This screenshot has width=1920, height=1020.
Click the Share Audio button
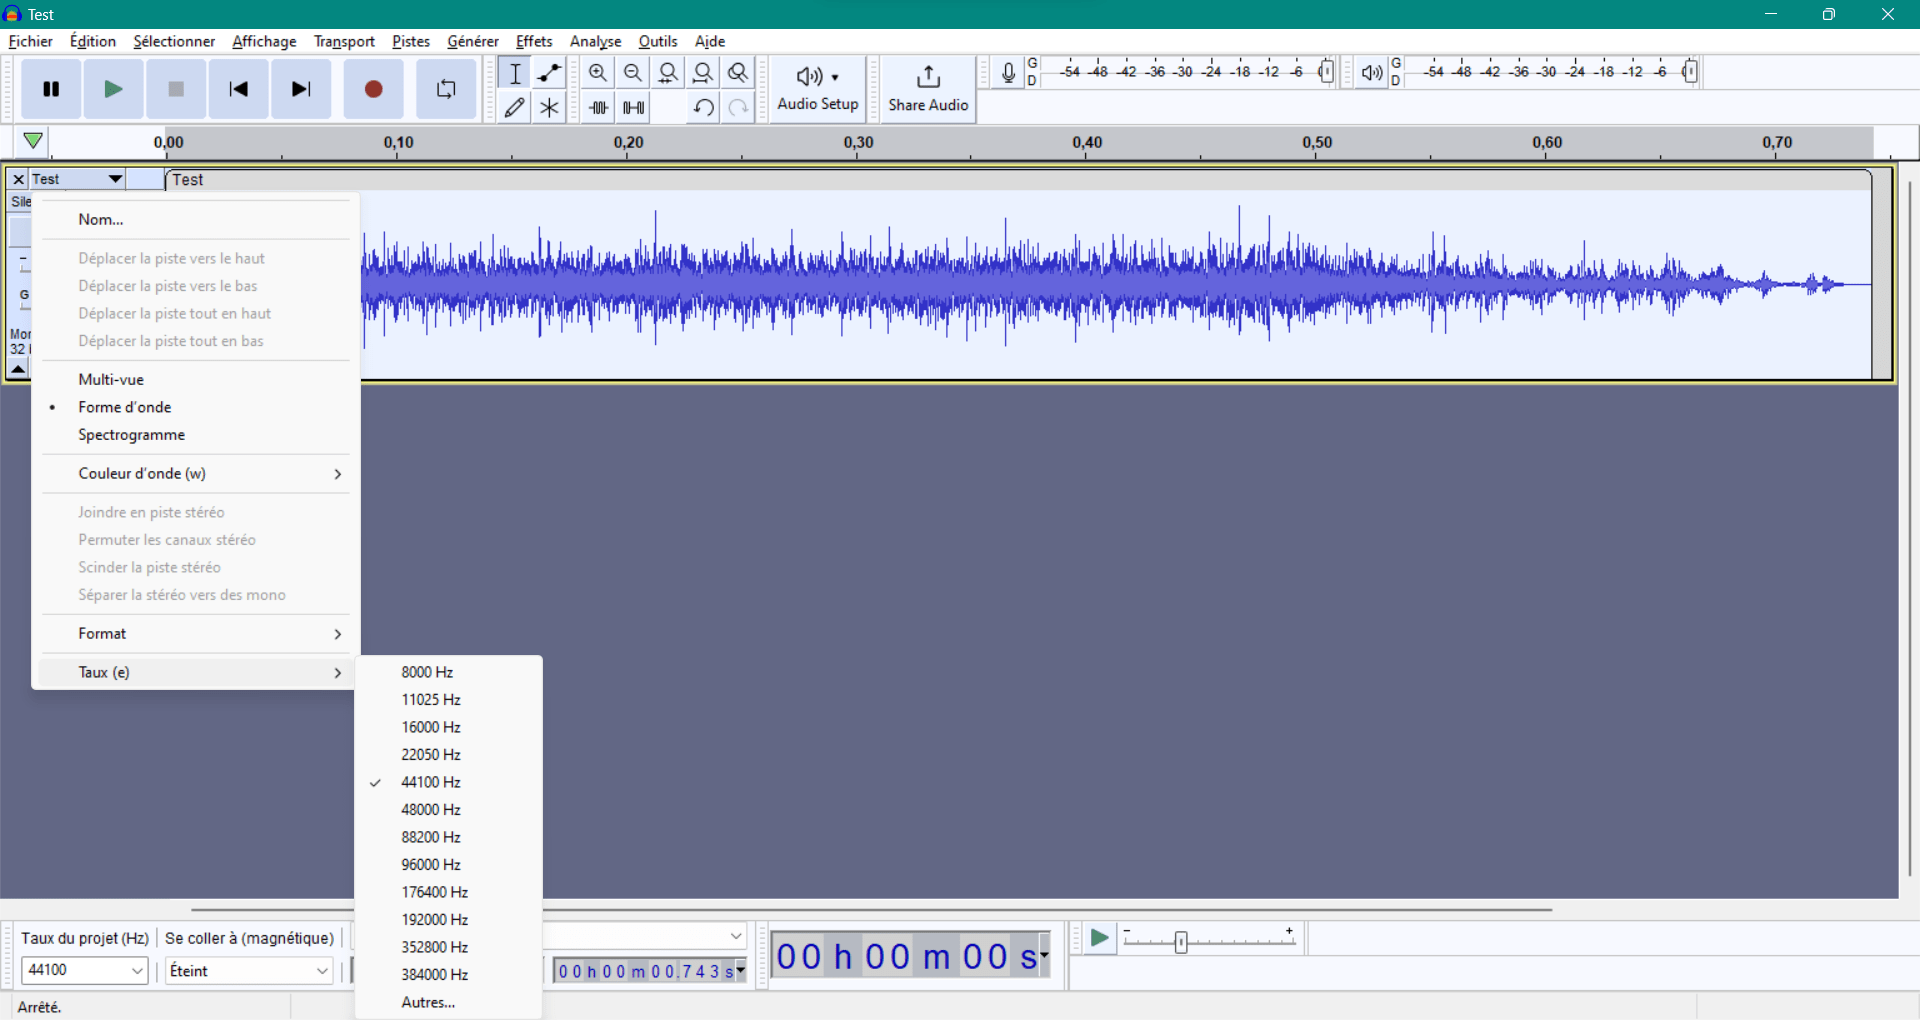coord(928,89)
